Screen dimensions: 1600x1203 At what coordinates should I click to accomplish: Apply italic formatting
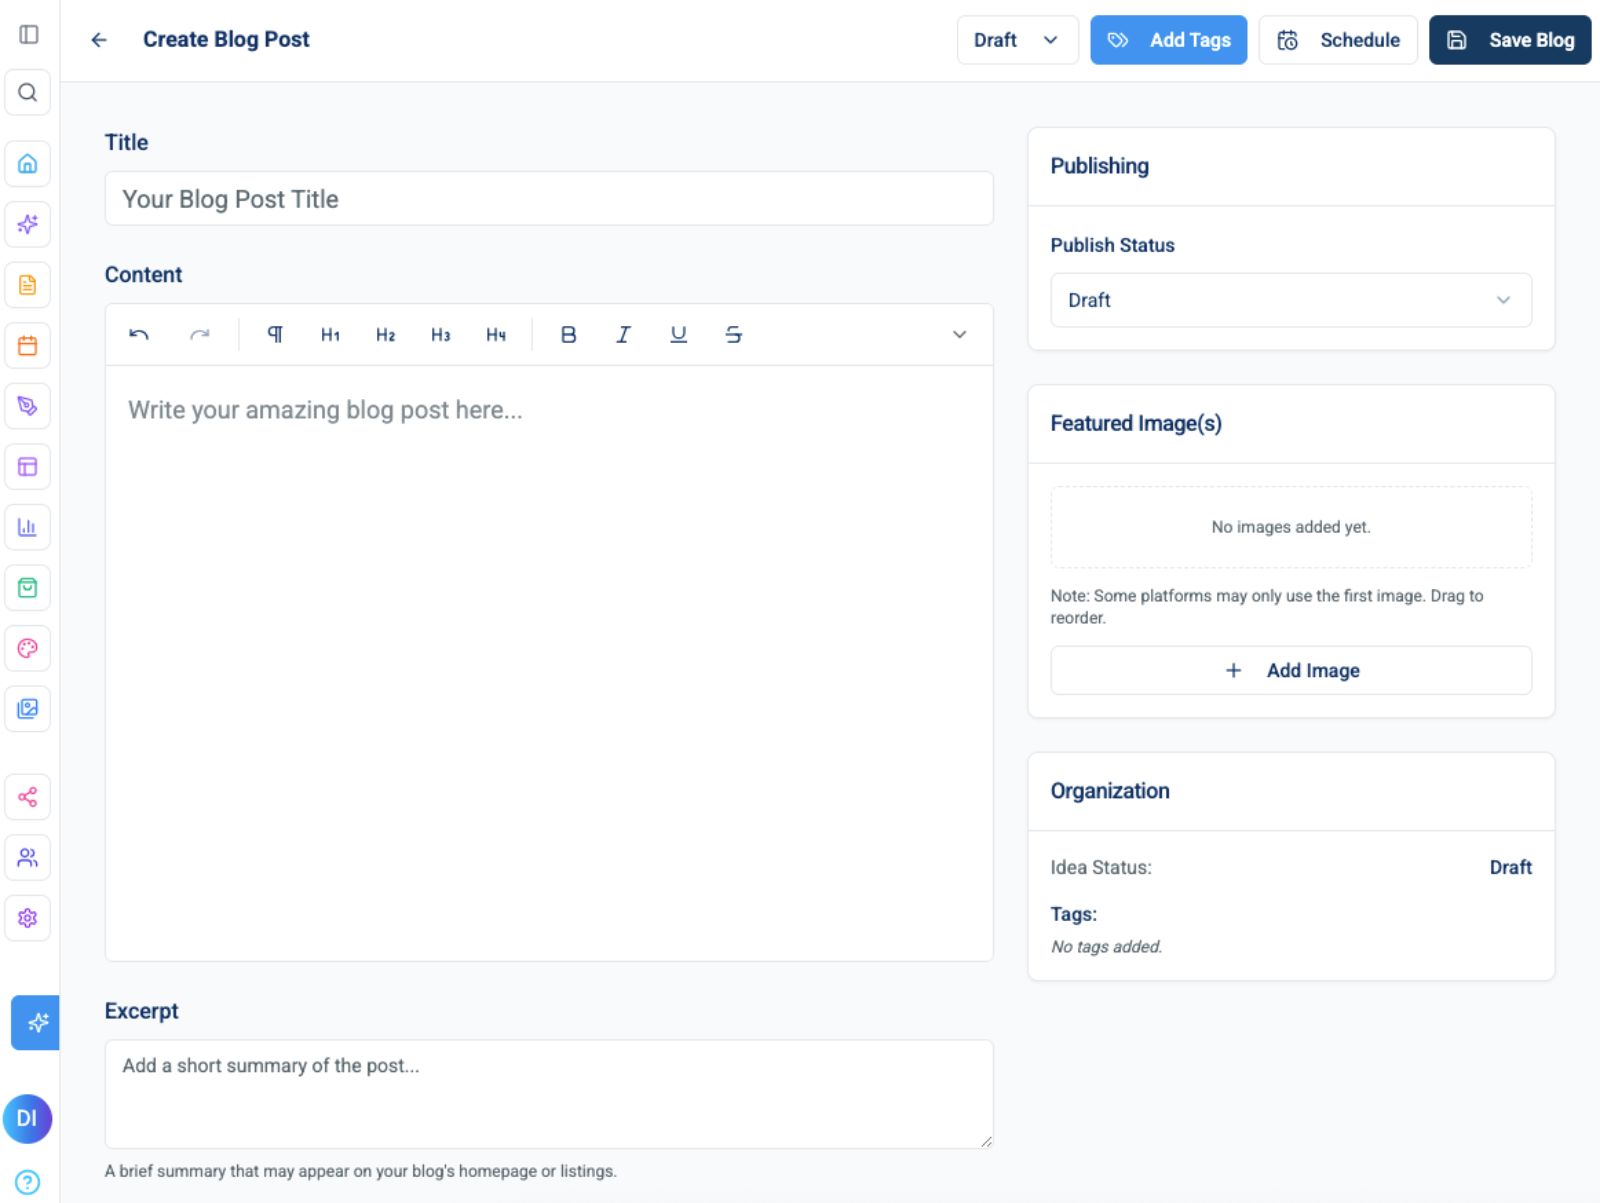pos(623,334)
